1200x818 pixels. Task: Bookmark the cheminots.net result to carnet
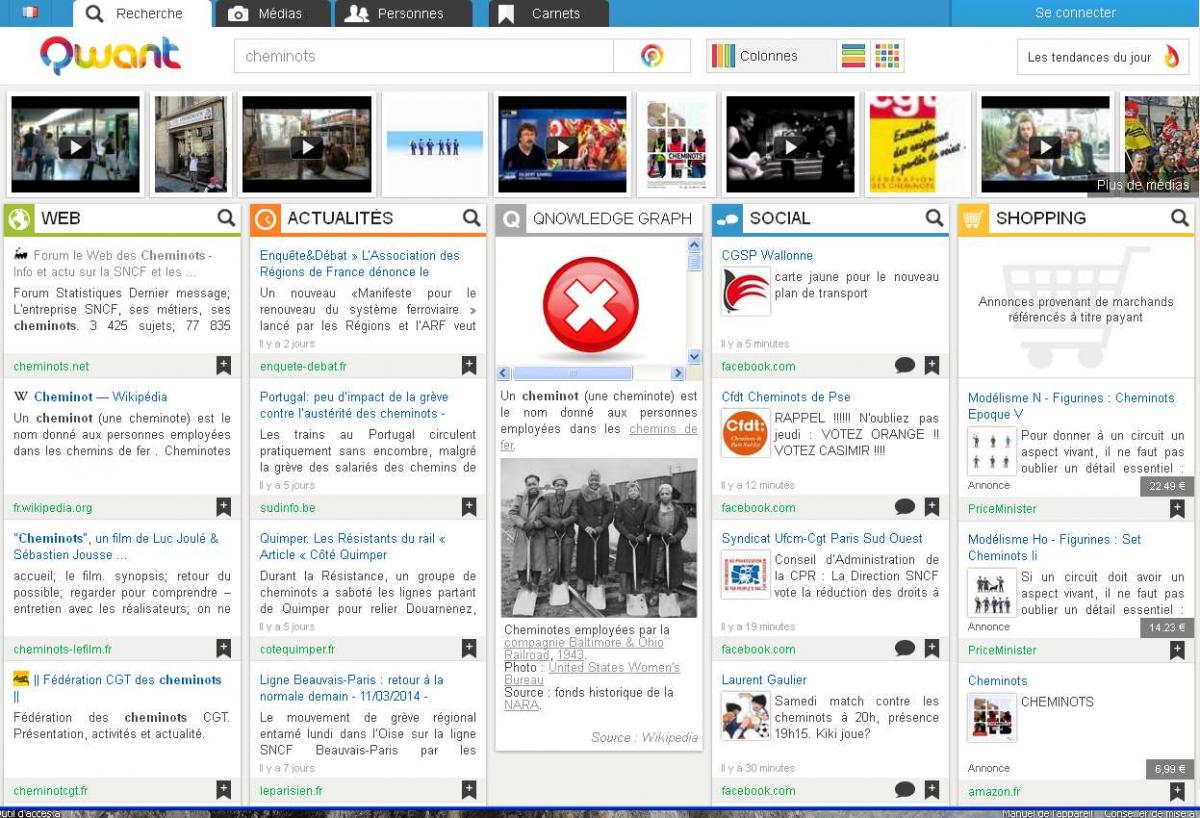pyautogui.click(x=224, y=366)
